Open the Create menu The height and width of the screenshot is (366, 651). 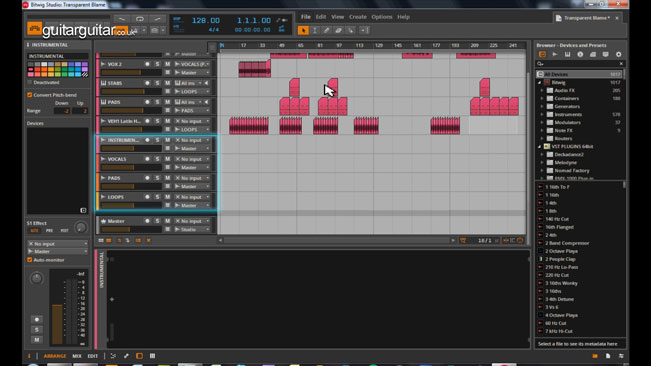coord(357,17)
